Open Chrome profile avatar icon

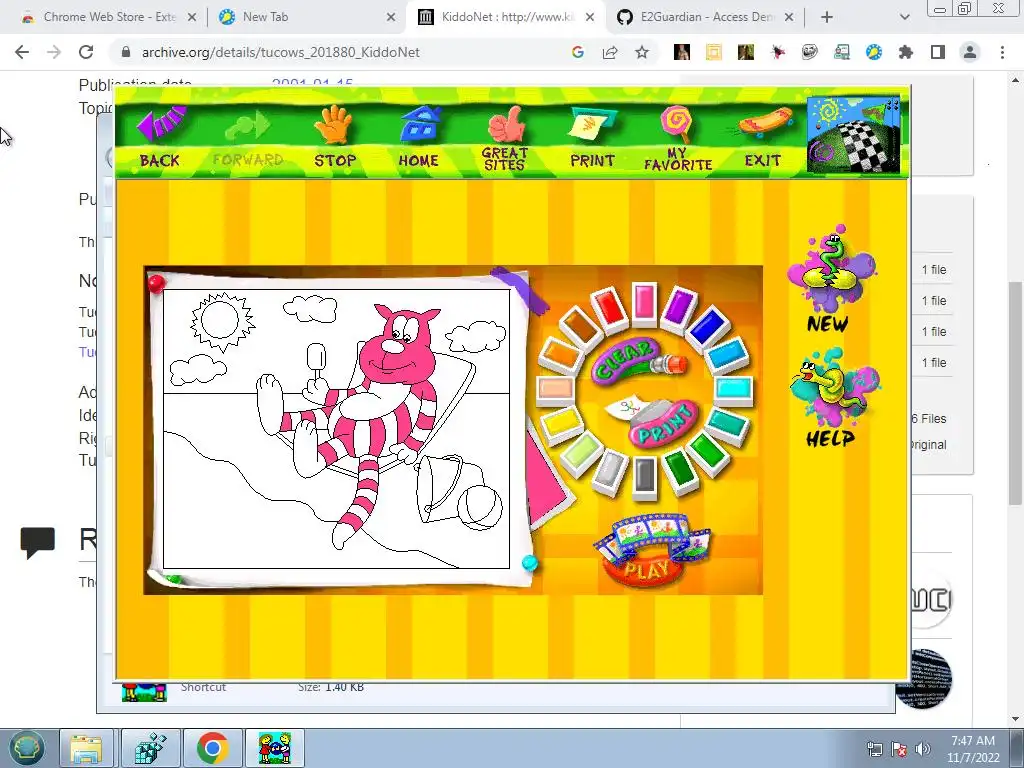coord(970,52)
